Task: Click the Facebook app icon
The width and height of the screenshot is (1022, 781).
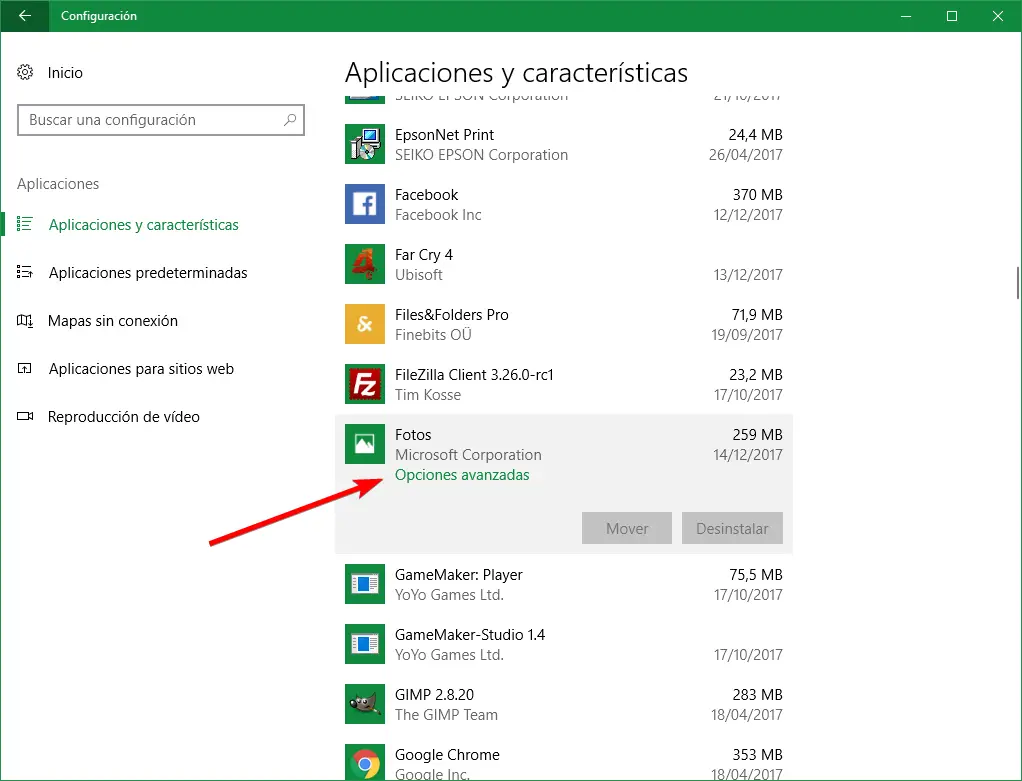Action: pos(365,204)
